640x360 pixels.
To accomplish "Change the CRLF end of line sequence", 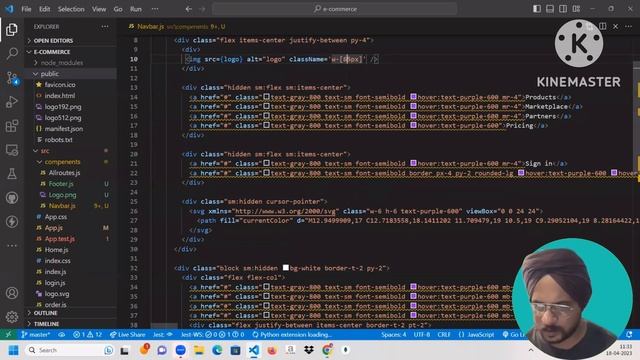I will click(x=444, y=334).
